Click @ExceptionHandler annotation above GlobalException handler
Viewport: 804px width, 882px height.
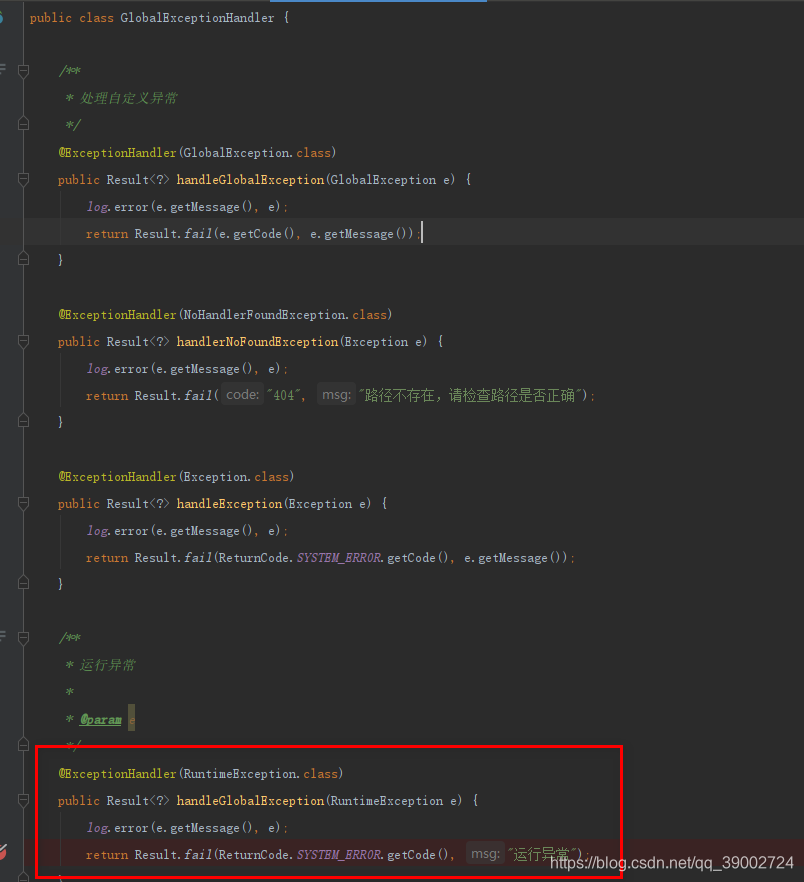click(x=118, y=153)
